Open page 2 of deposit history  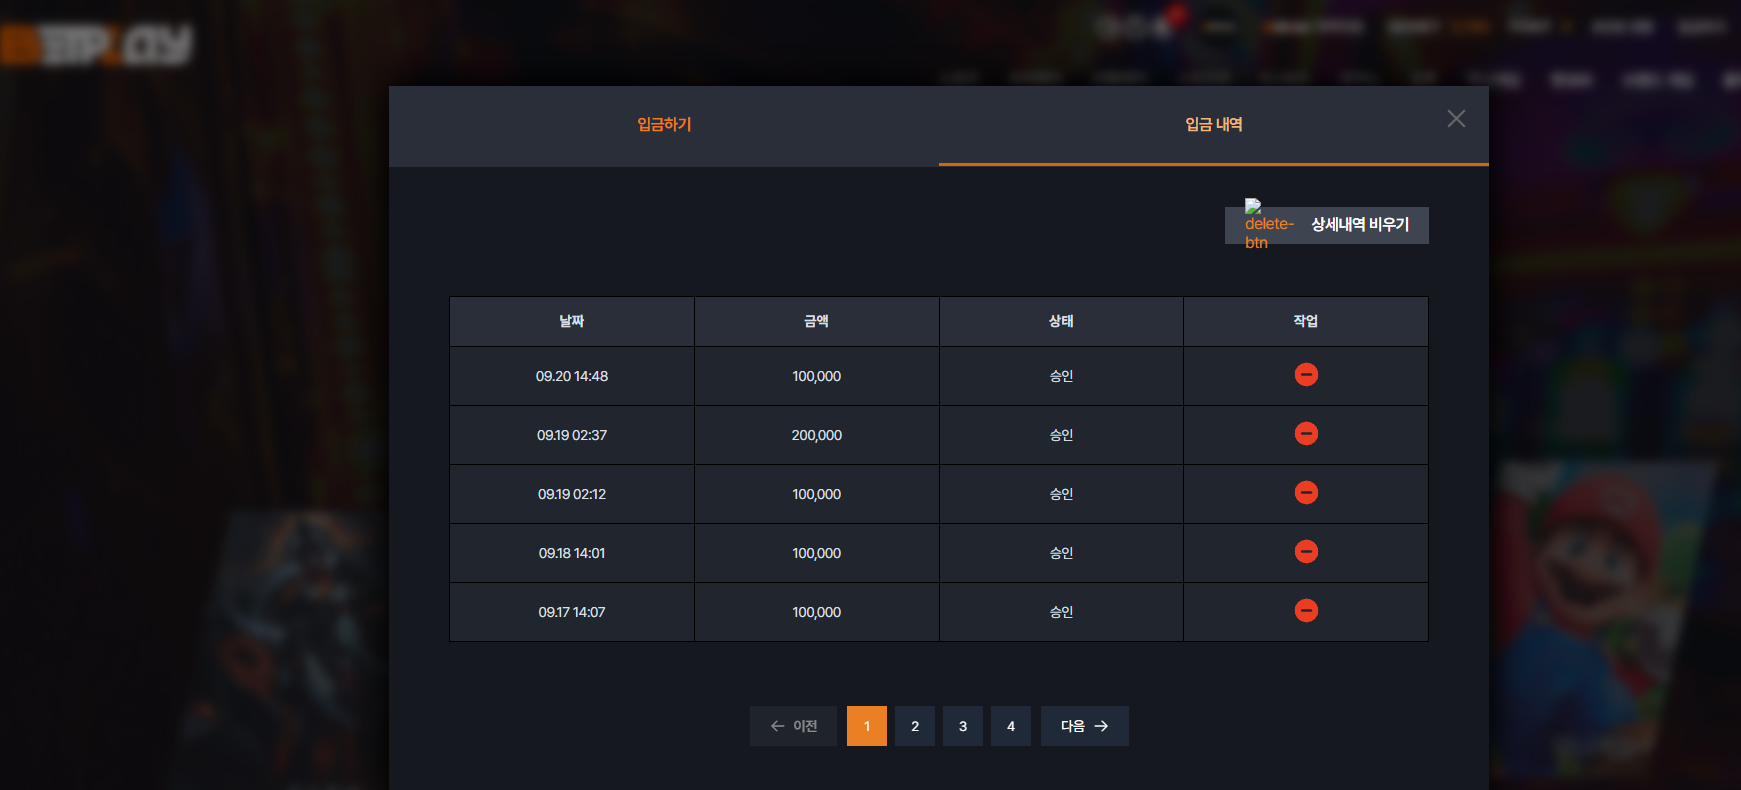click(x=915, y=726)
